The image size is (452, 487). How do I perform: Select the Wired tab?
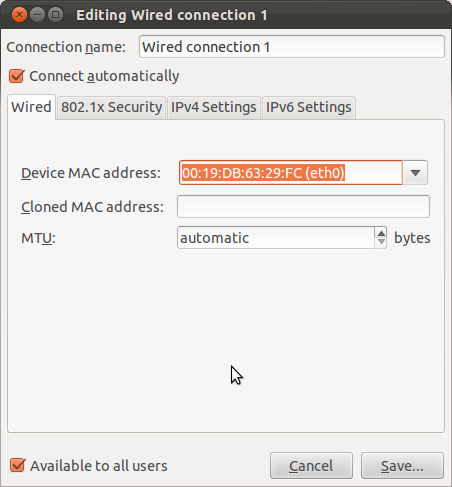pos(31,107)
